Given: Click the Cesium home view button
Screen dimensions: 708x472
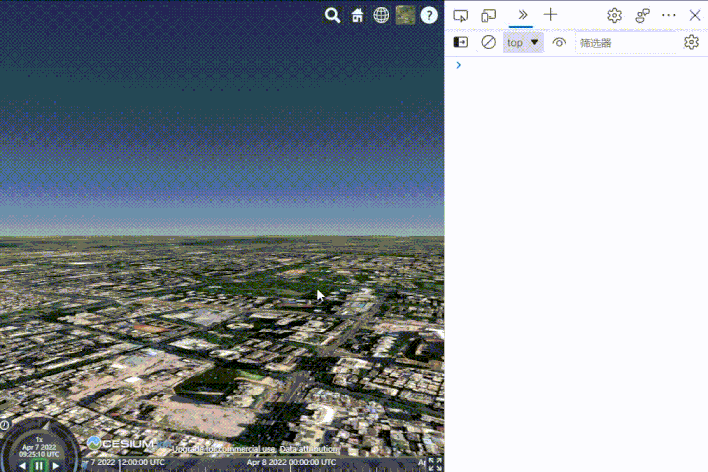Looking at the screenshot, I should (x=357, y=15).
